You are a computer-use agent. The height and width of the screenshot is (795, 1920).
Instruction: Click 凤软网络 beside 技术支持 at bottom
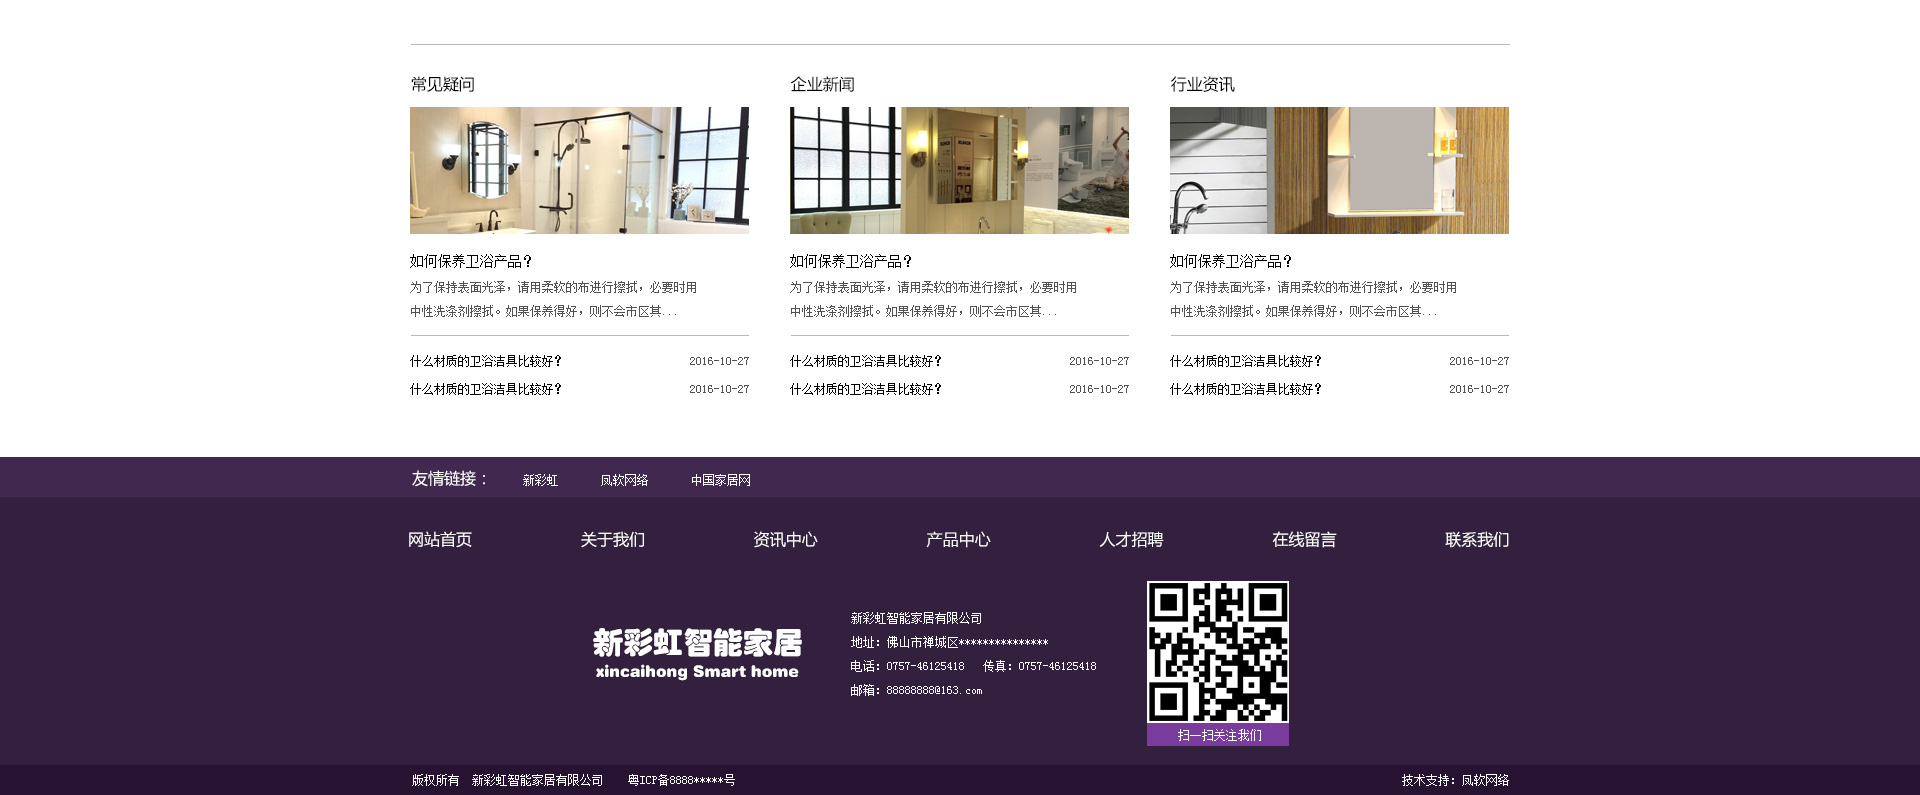click(1485, 780)
